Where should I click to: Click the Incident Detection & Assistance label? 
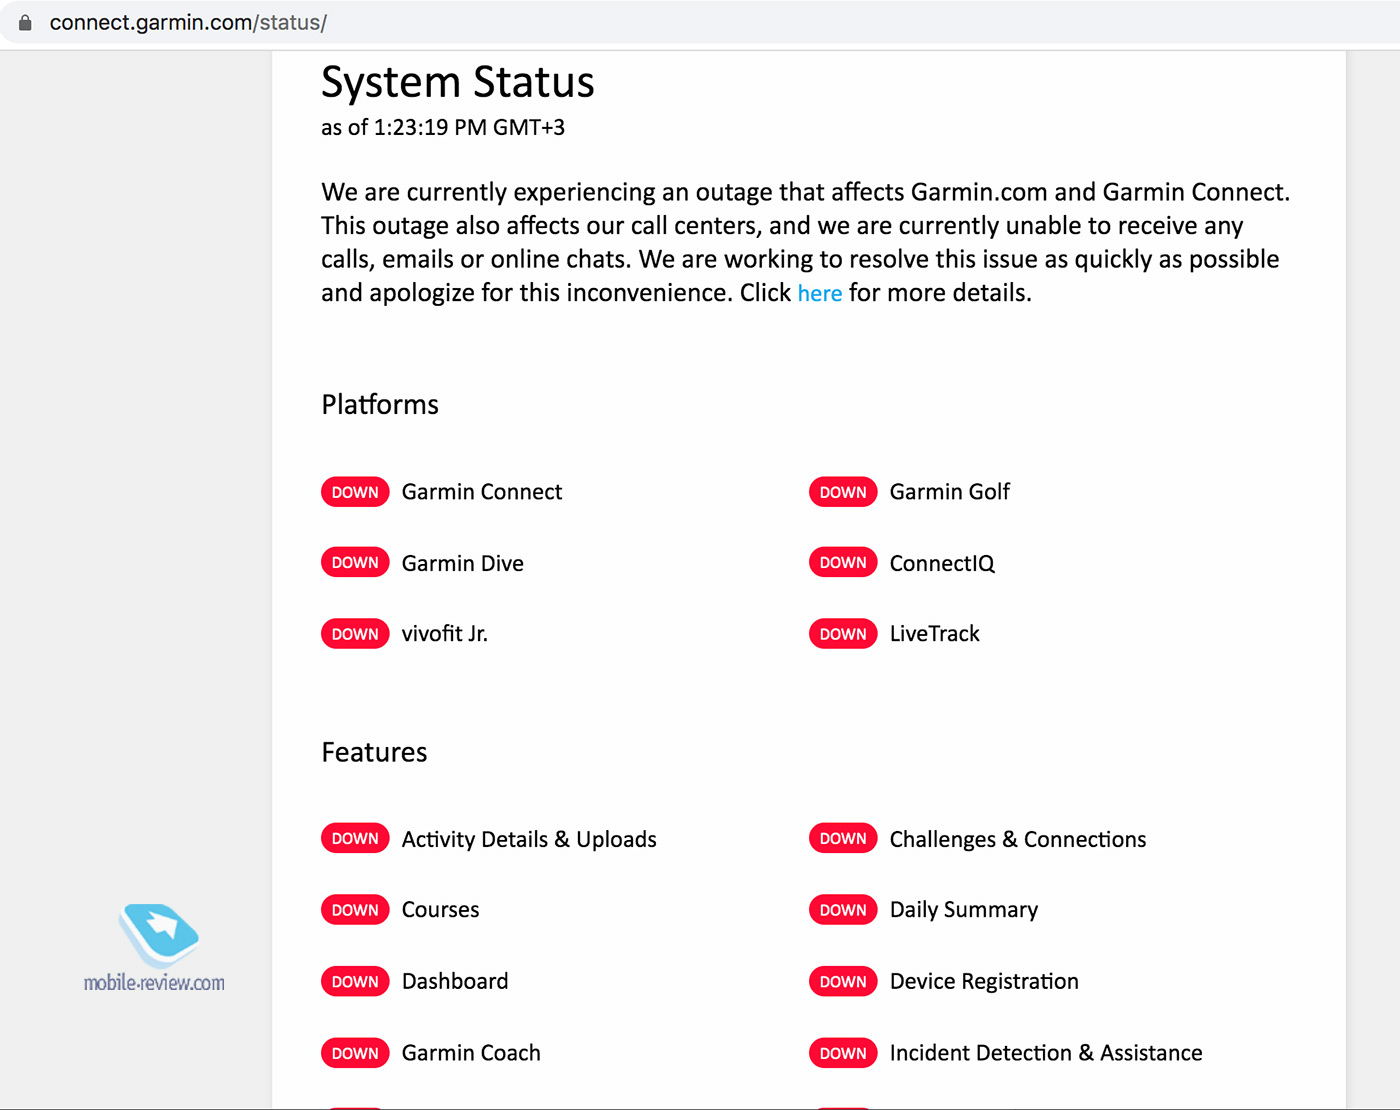point(1046,1053)
